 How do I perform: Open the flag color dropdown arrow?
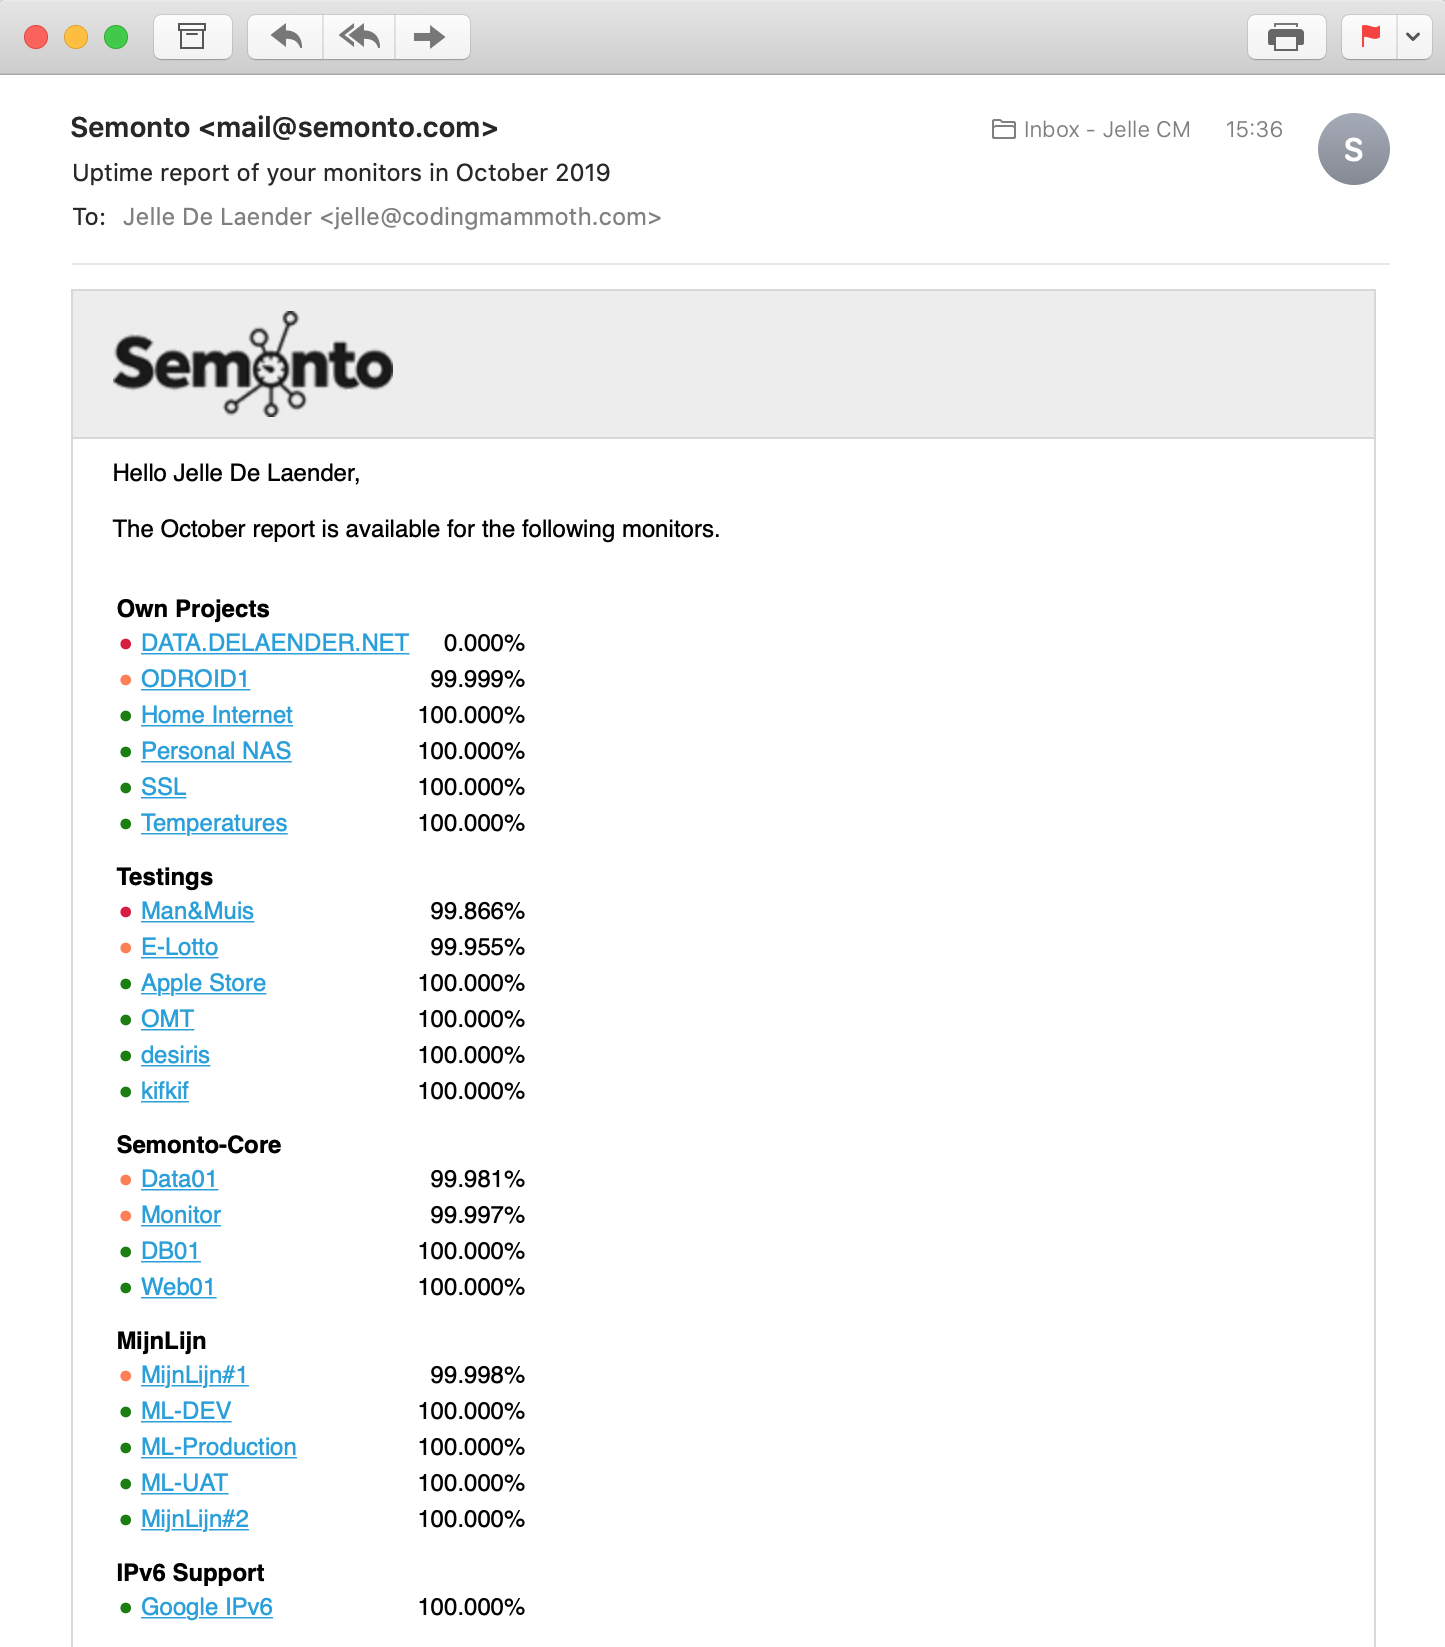(1413, 37)
